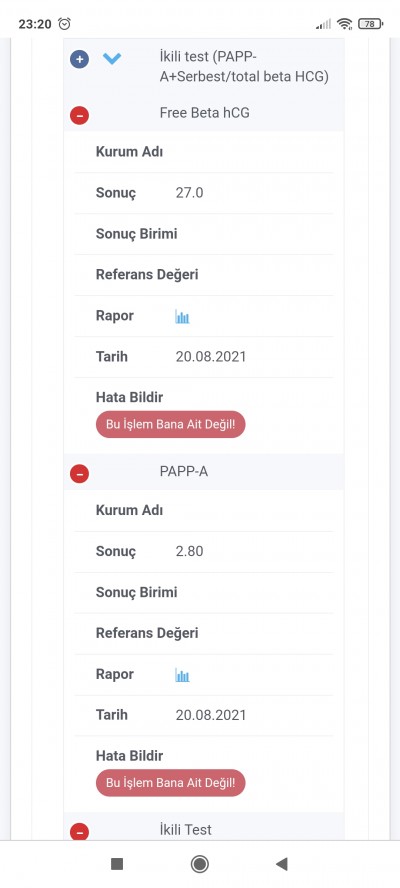
Task: Tap the Android back navigation button
Action: [282, 864]
